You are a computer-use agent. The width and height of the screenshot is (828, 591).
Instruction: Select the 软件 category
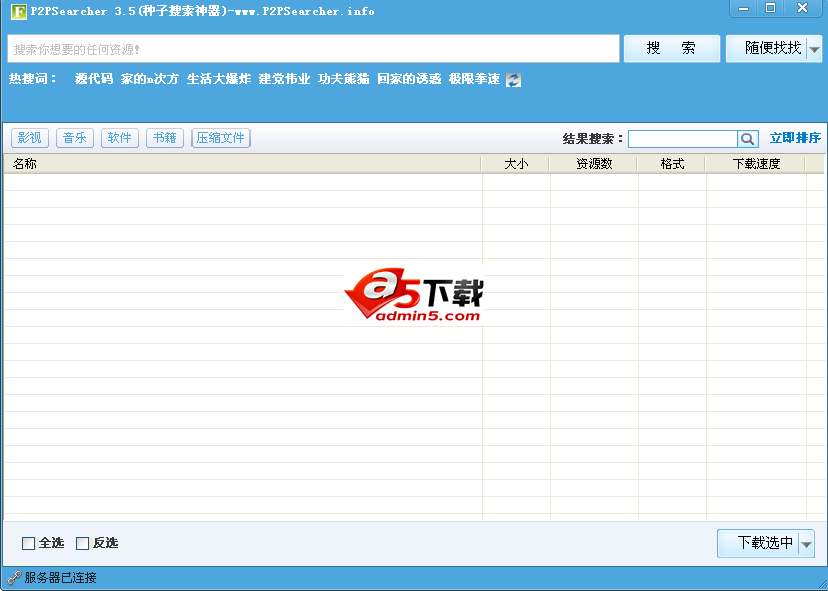tap(119, 138)
